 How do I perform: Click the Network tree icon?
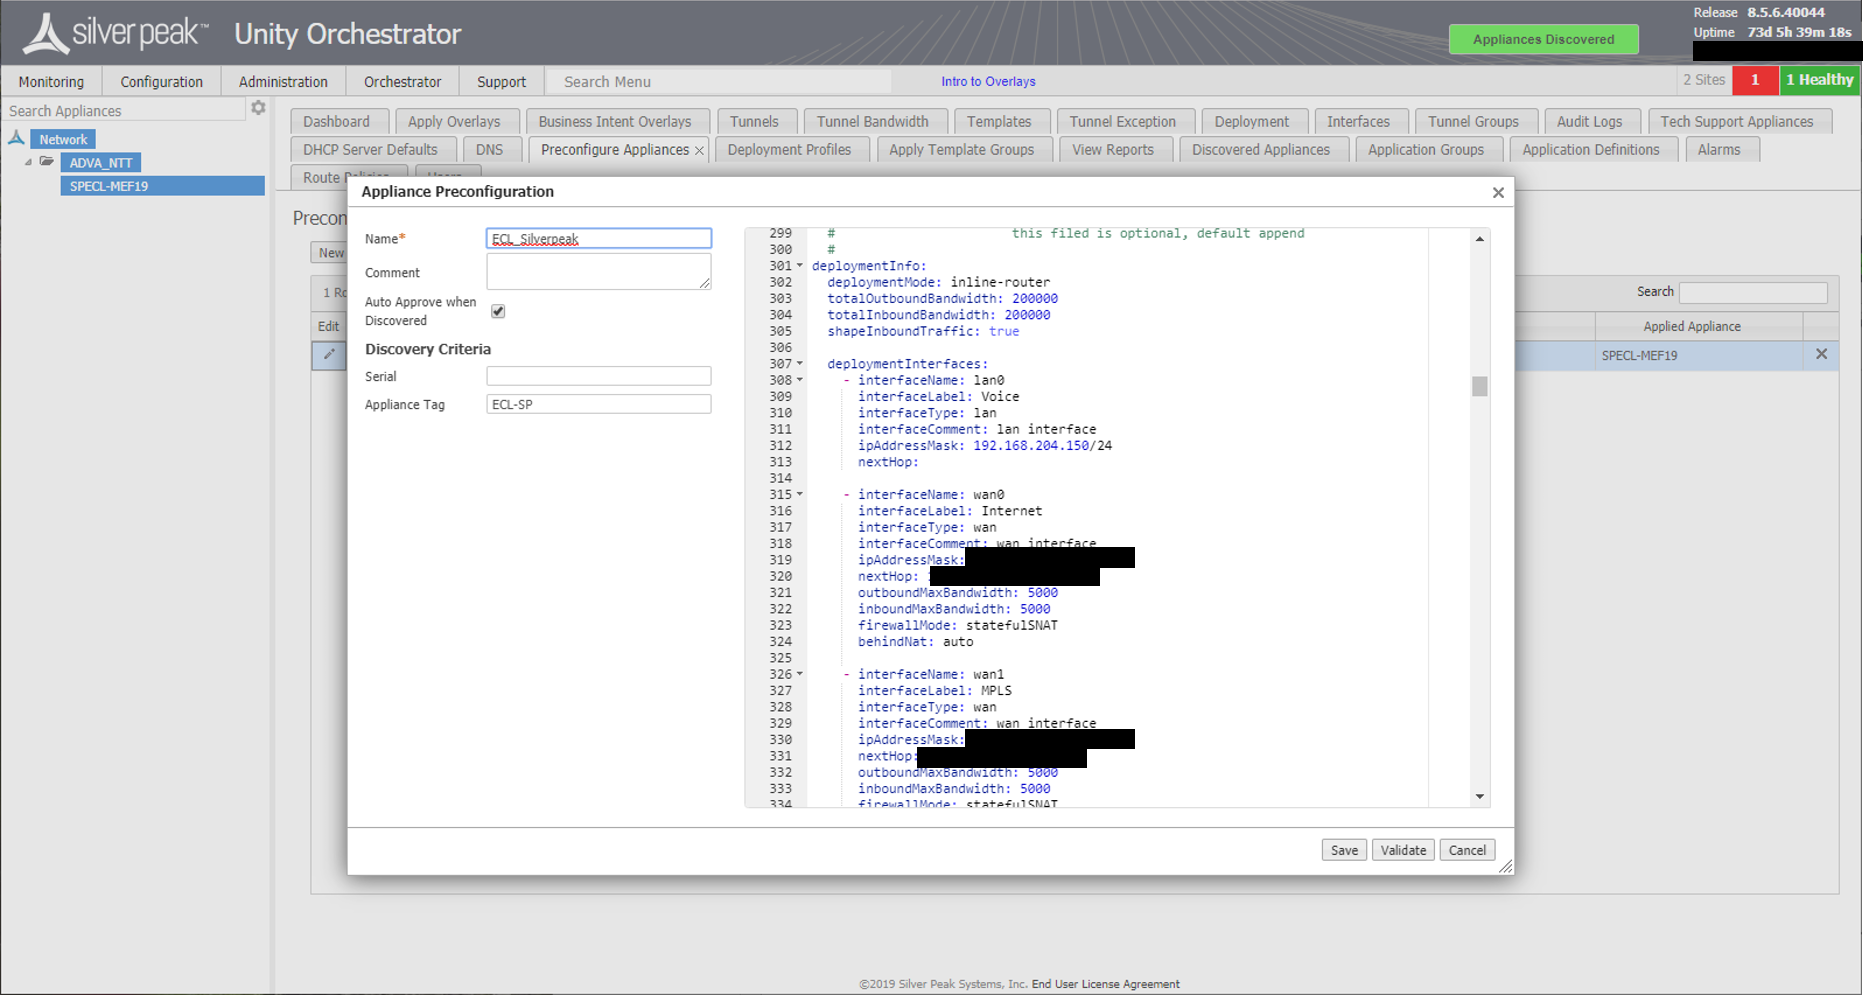[x=16, y=138]
